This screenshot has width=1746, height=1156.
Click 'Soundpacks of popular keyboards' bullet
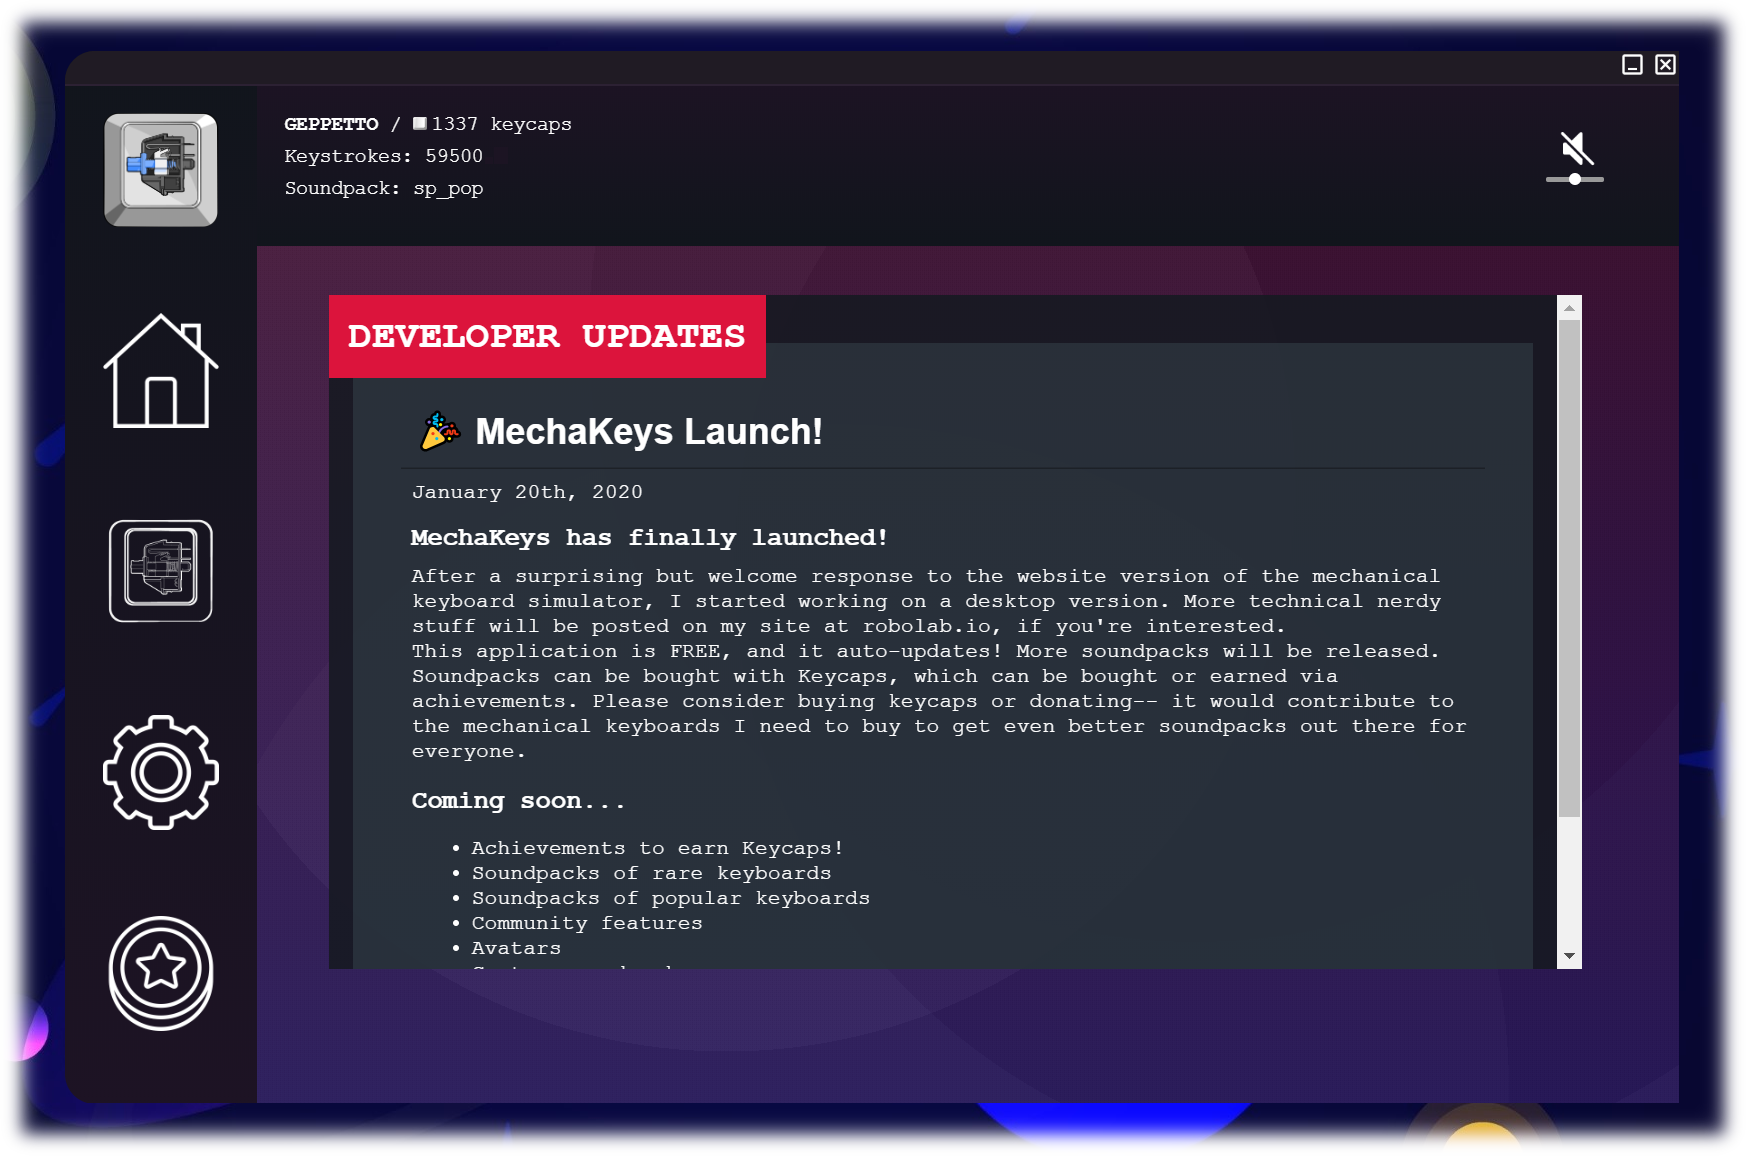670,898
